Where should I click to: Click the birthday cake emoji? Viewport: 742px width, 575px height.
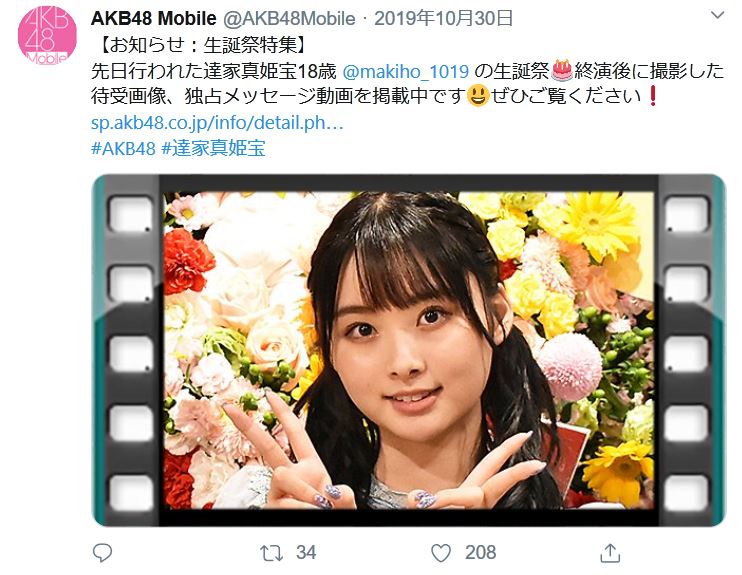pos(562,71)
